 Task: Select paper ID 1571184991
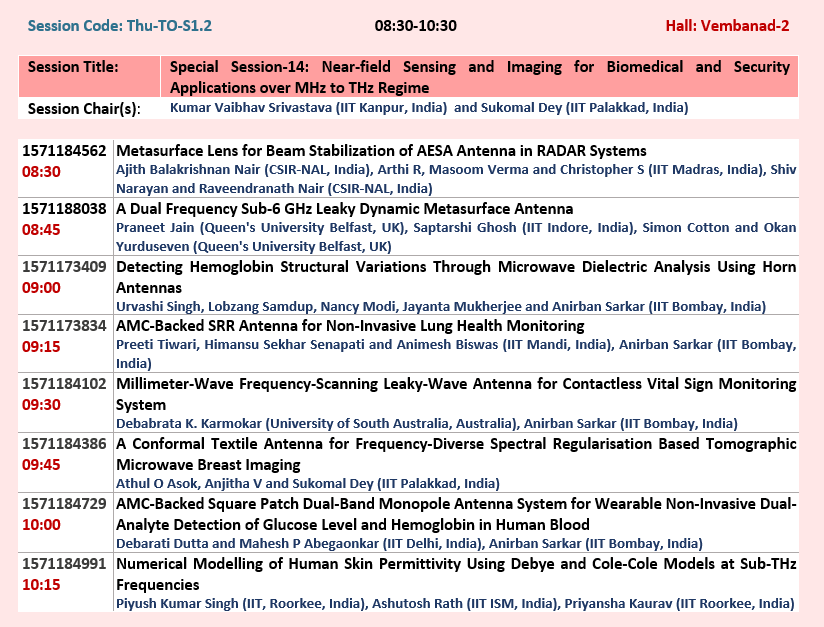click(64, 564)
